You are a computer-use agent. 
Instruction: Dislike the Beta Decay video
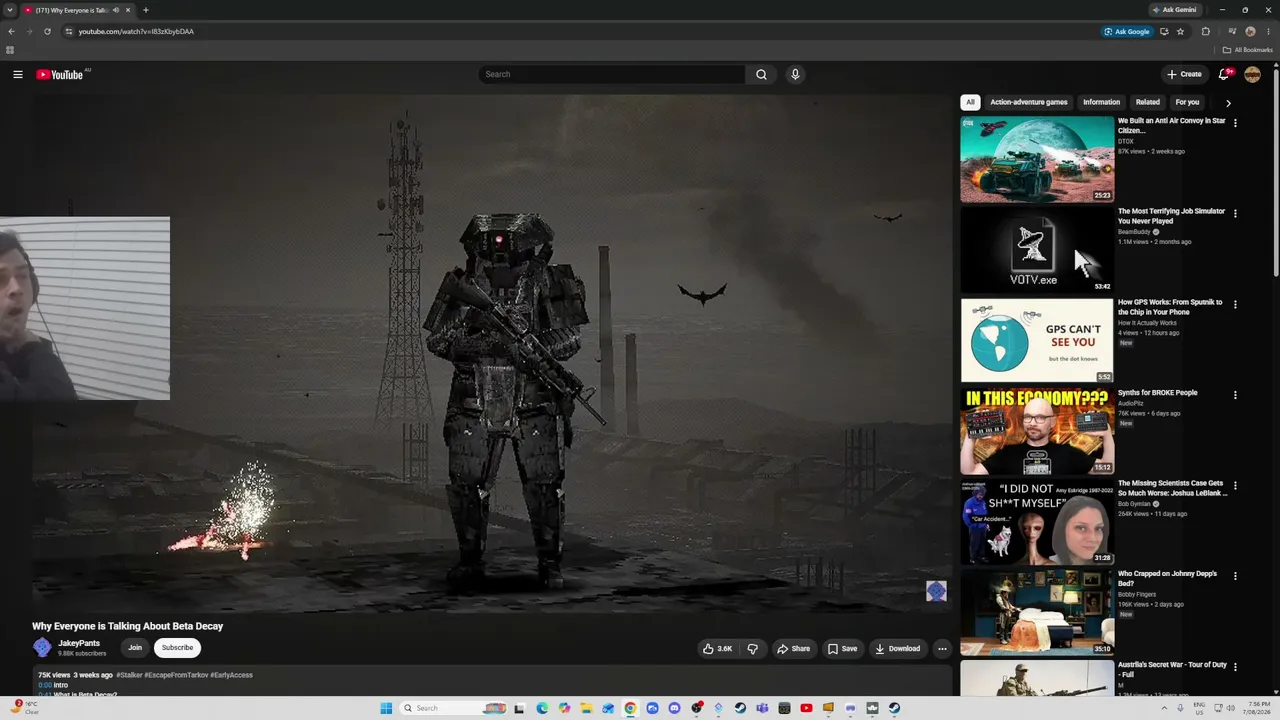point(753,648)
